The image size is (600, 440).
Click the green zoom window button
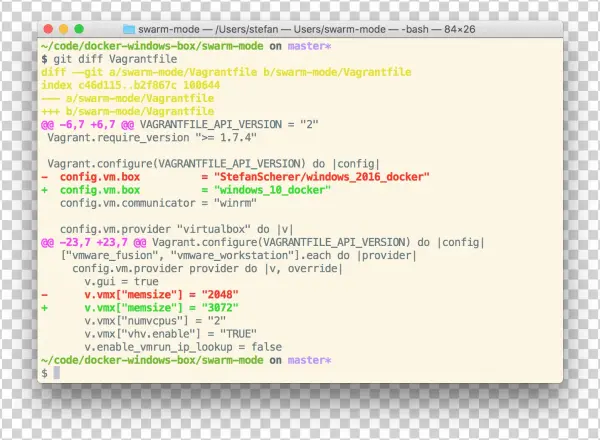[79, 29]
